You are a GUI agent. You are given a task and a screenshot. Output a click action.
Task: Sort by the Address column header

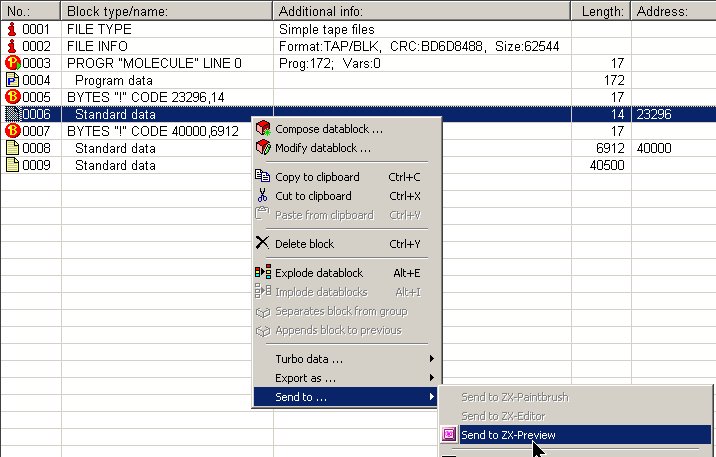pos(674,11)
